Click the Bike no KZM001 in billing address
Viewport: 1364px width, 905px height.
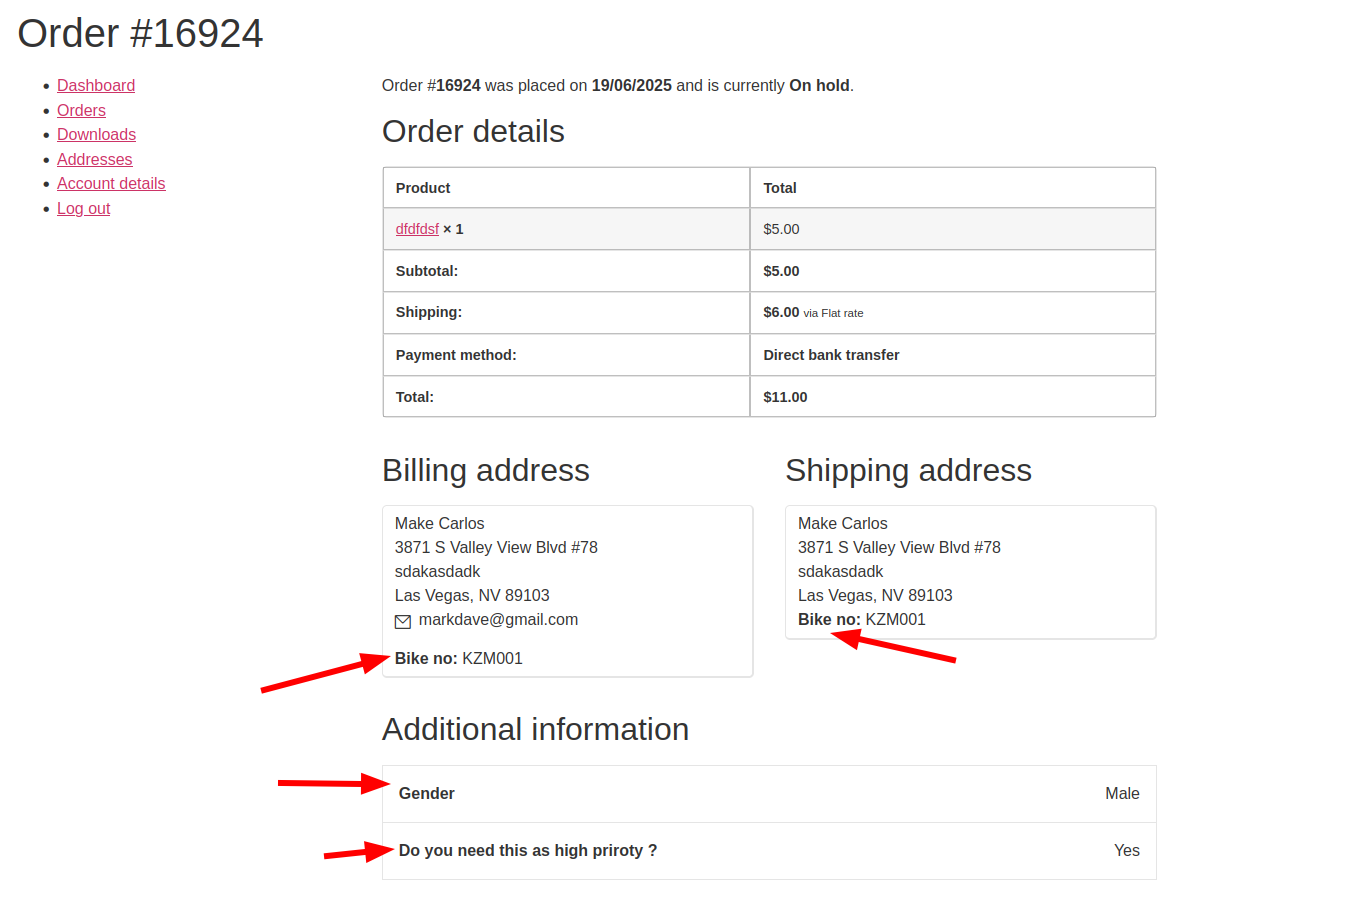458,658
